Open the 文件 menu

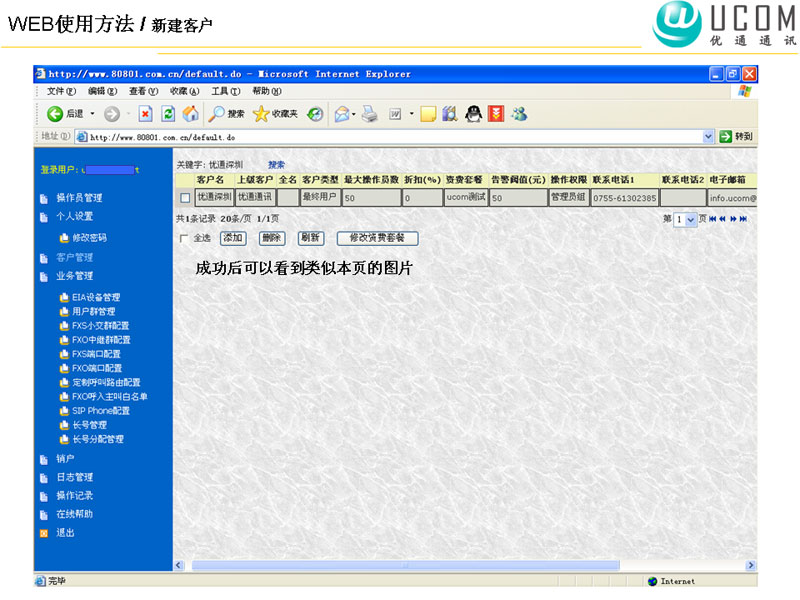pos(61,91)
